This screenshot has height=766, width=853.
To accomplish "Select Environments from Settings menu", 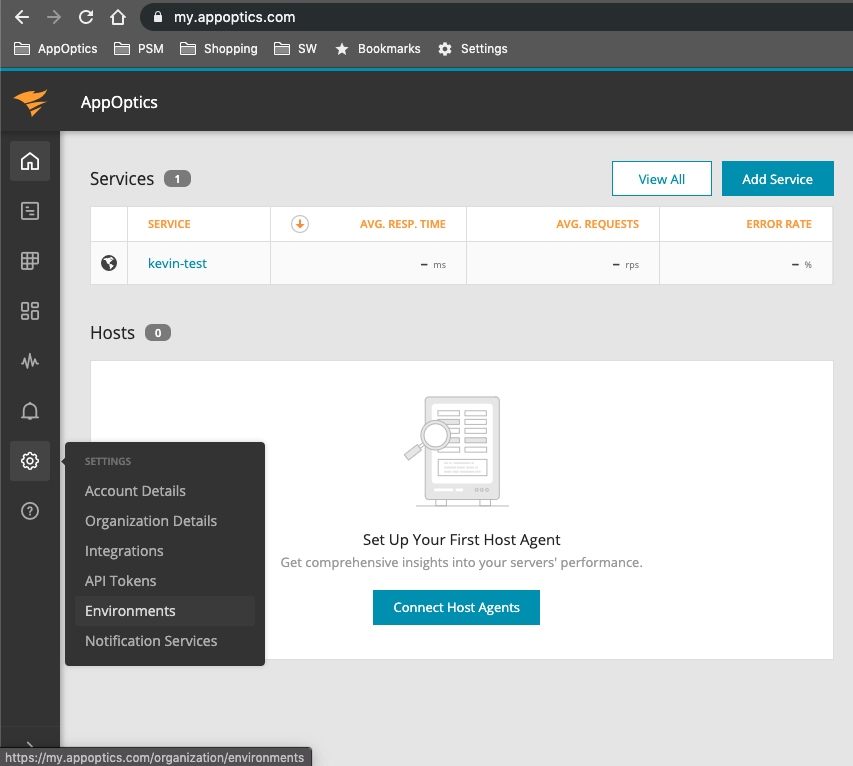I will [130, 611].
